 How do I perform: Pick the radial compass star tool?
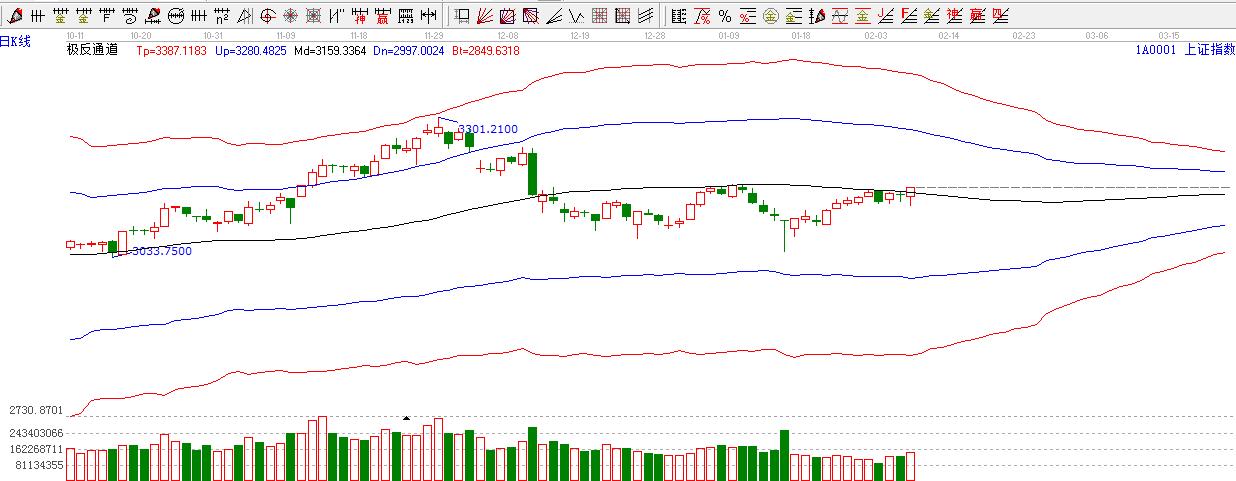click(290, 16)
